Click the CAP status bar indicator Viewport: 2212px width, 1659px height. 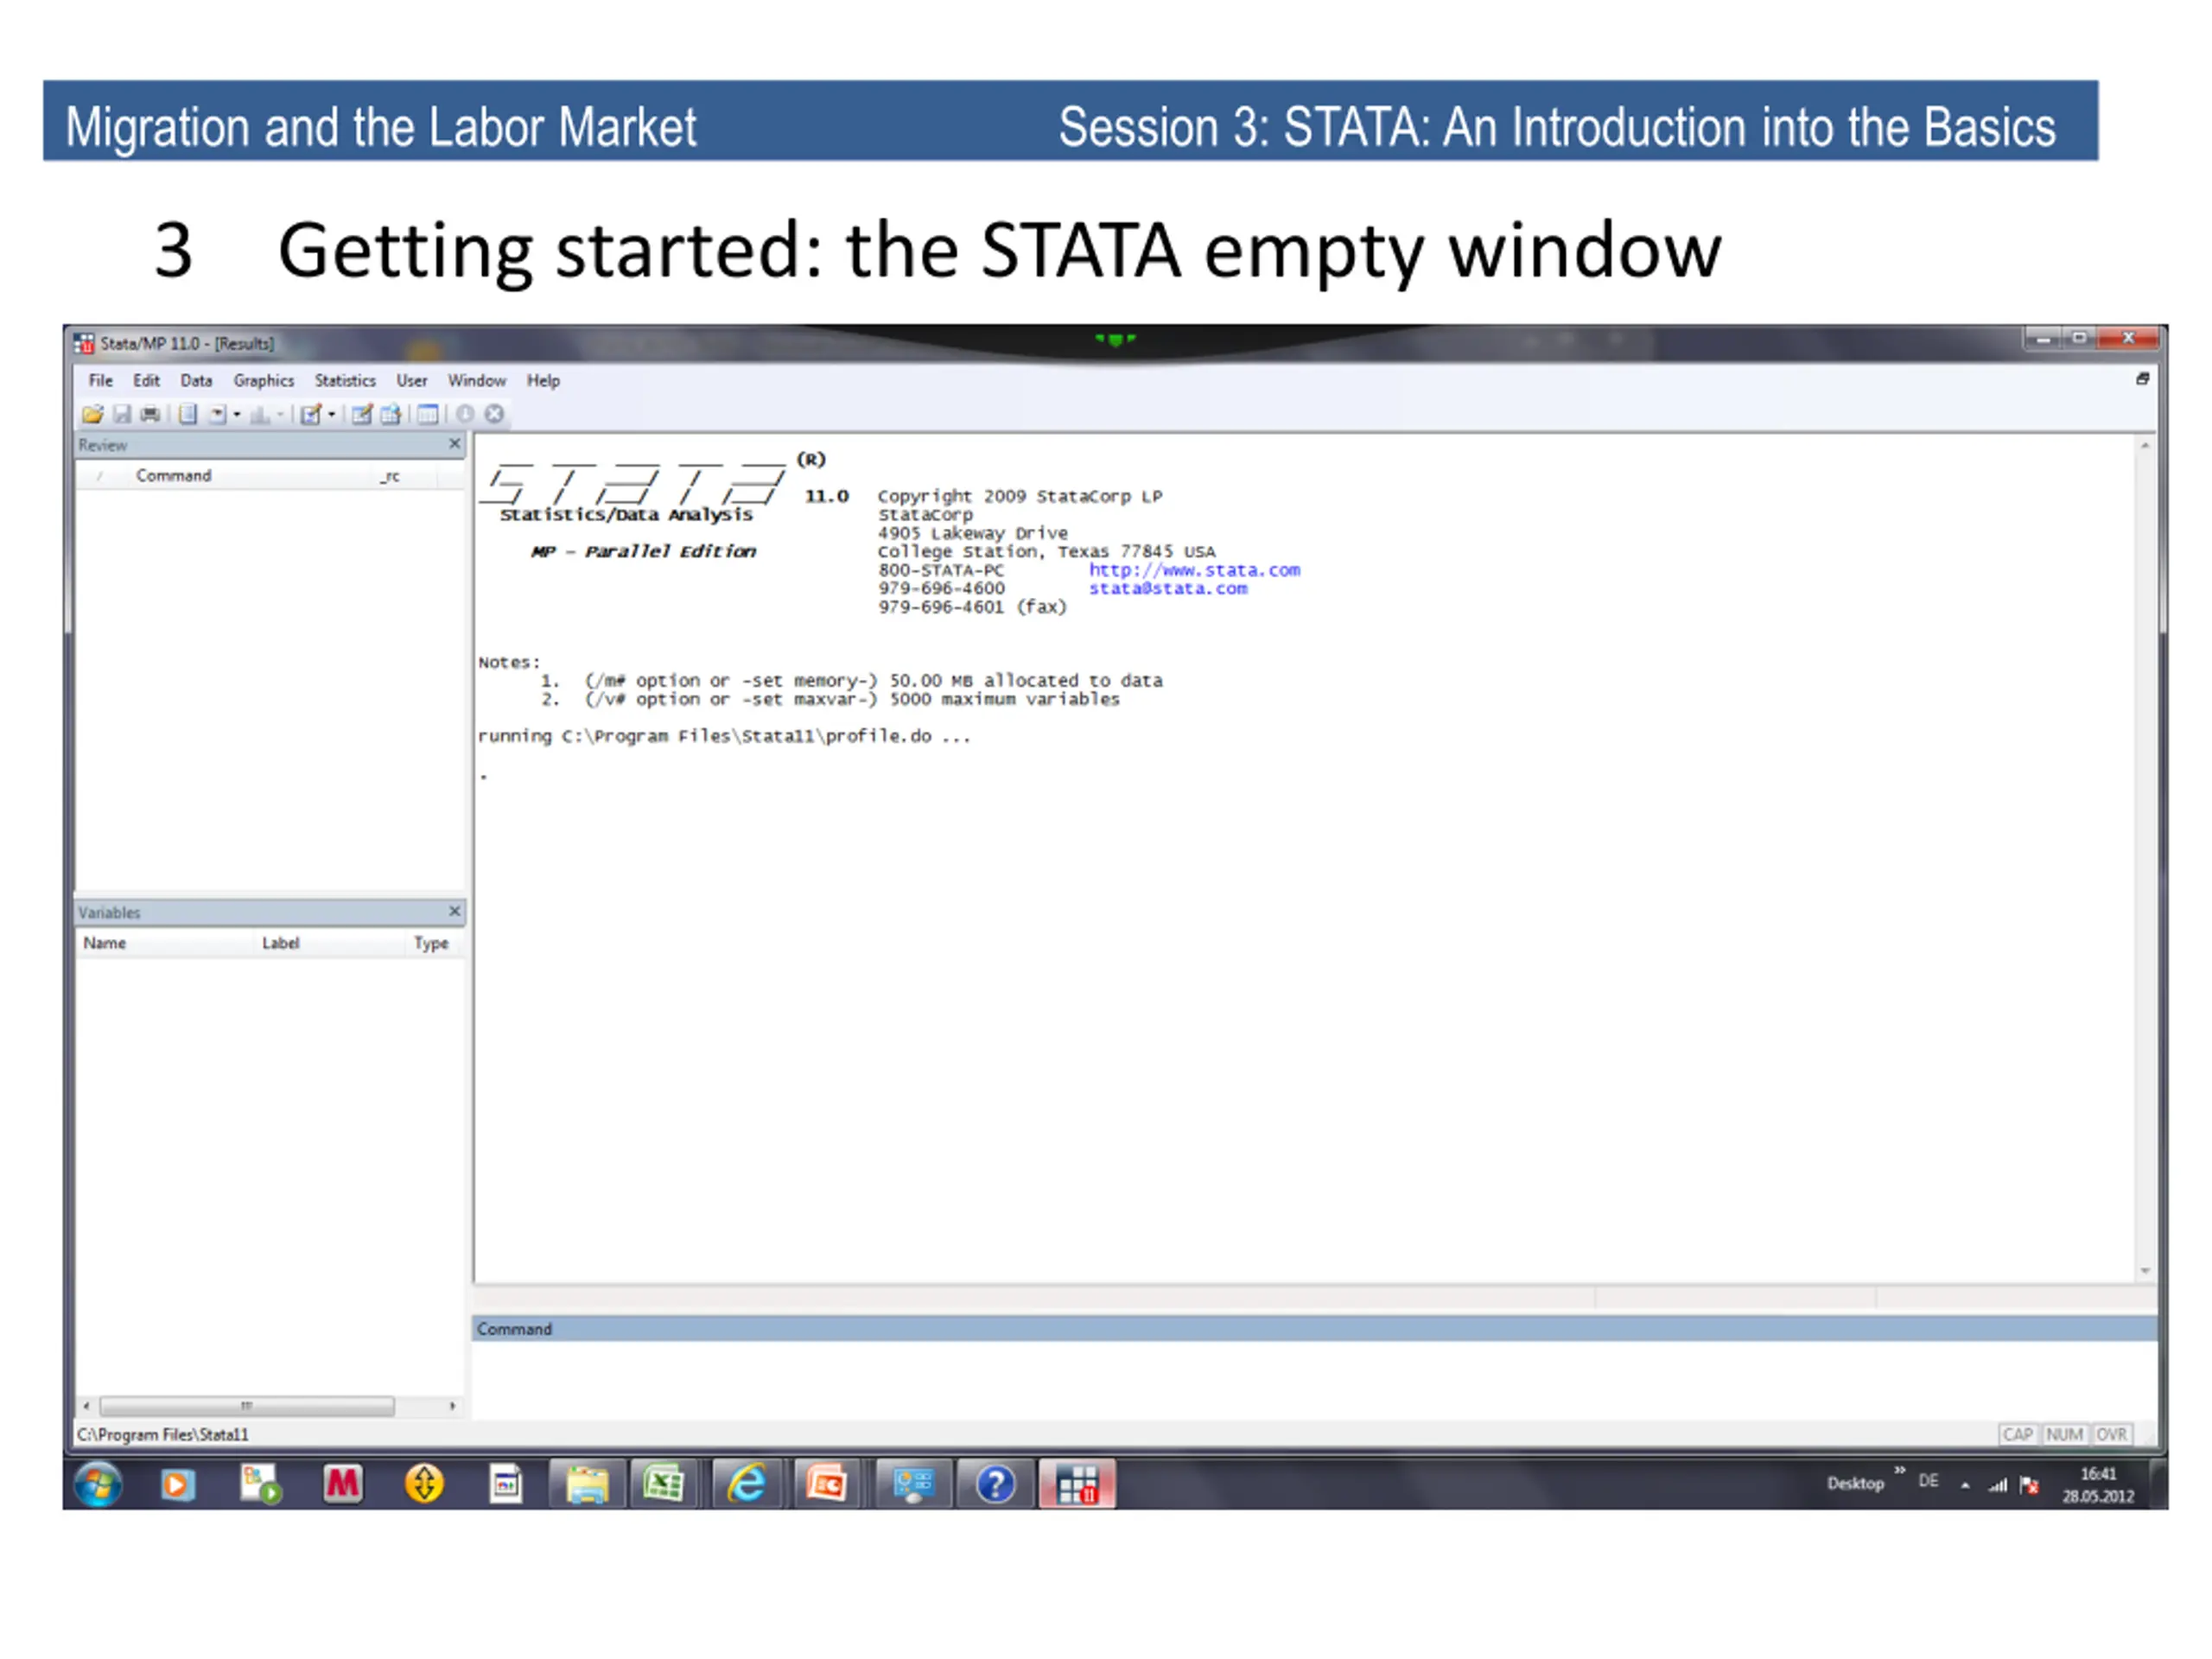(2018, 1434)
